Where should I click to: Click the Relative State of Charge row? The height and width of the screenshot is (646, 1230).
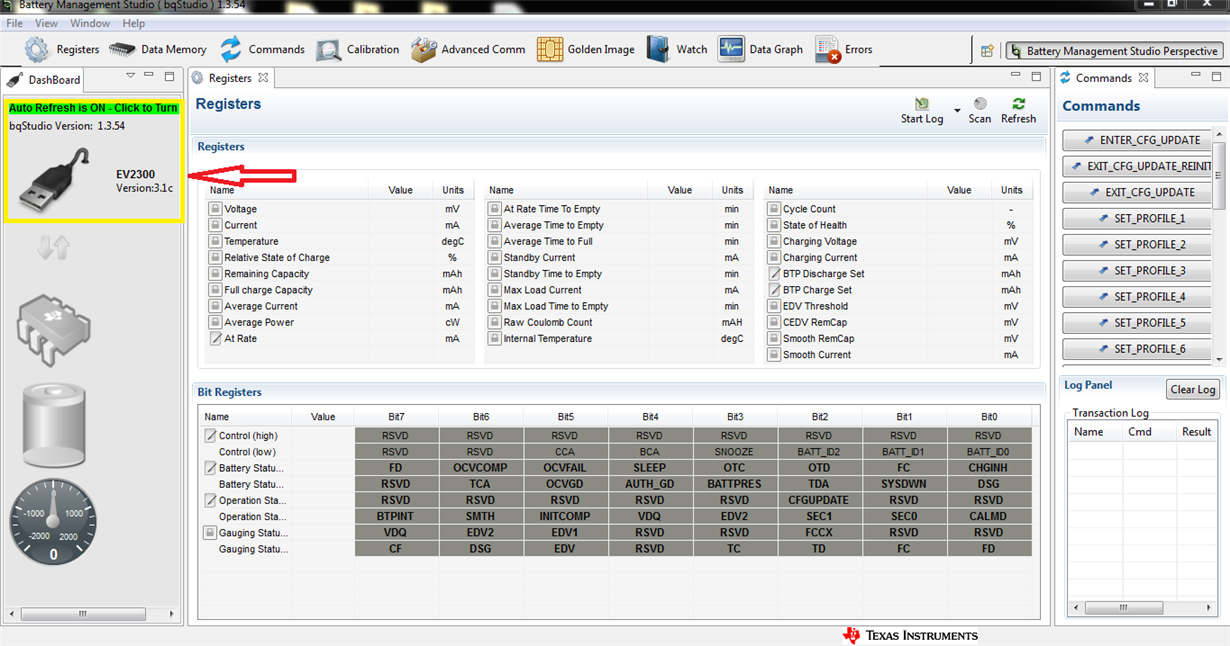(x=337, y=258)
